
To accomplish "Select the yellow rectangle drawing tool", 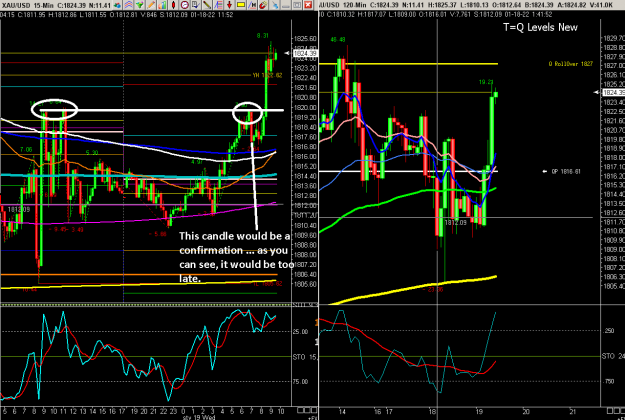I will click(x=240, y=5).
